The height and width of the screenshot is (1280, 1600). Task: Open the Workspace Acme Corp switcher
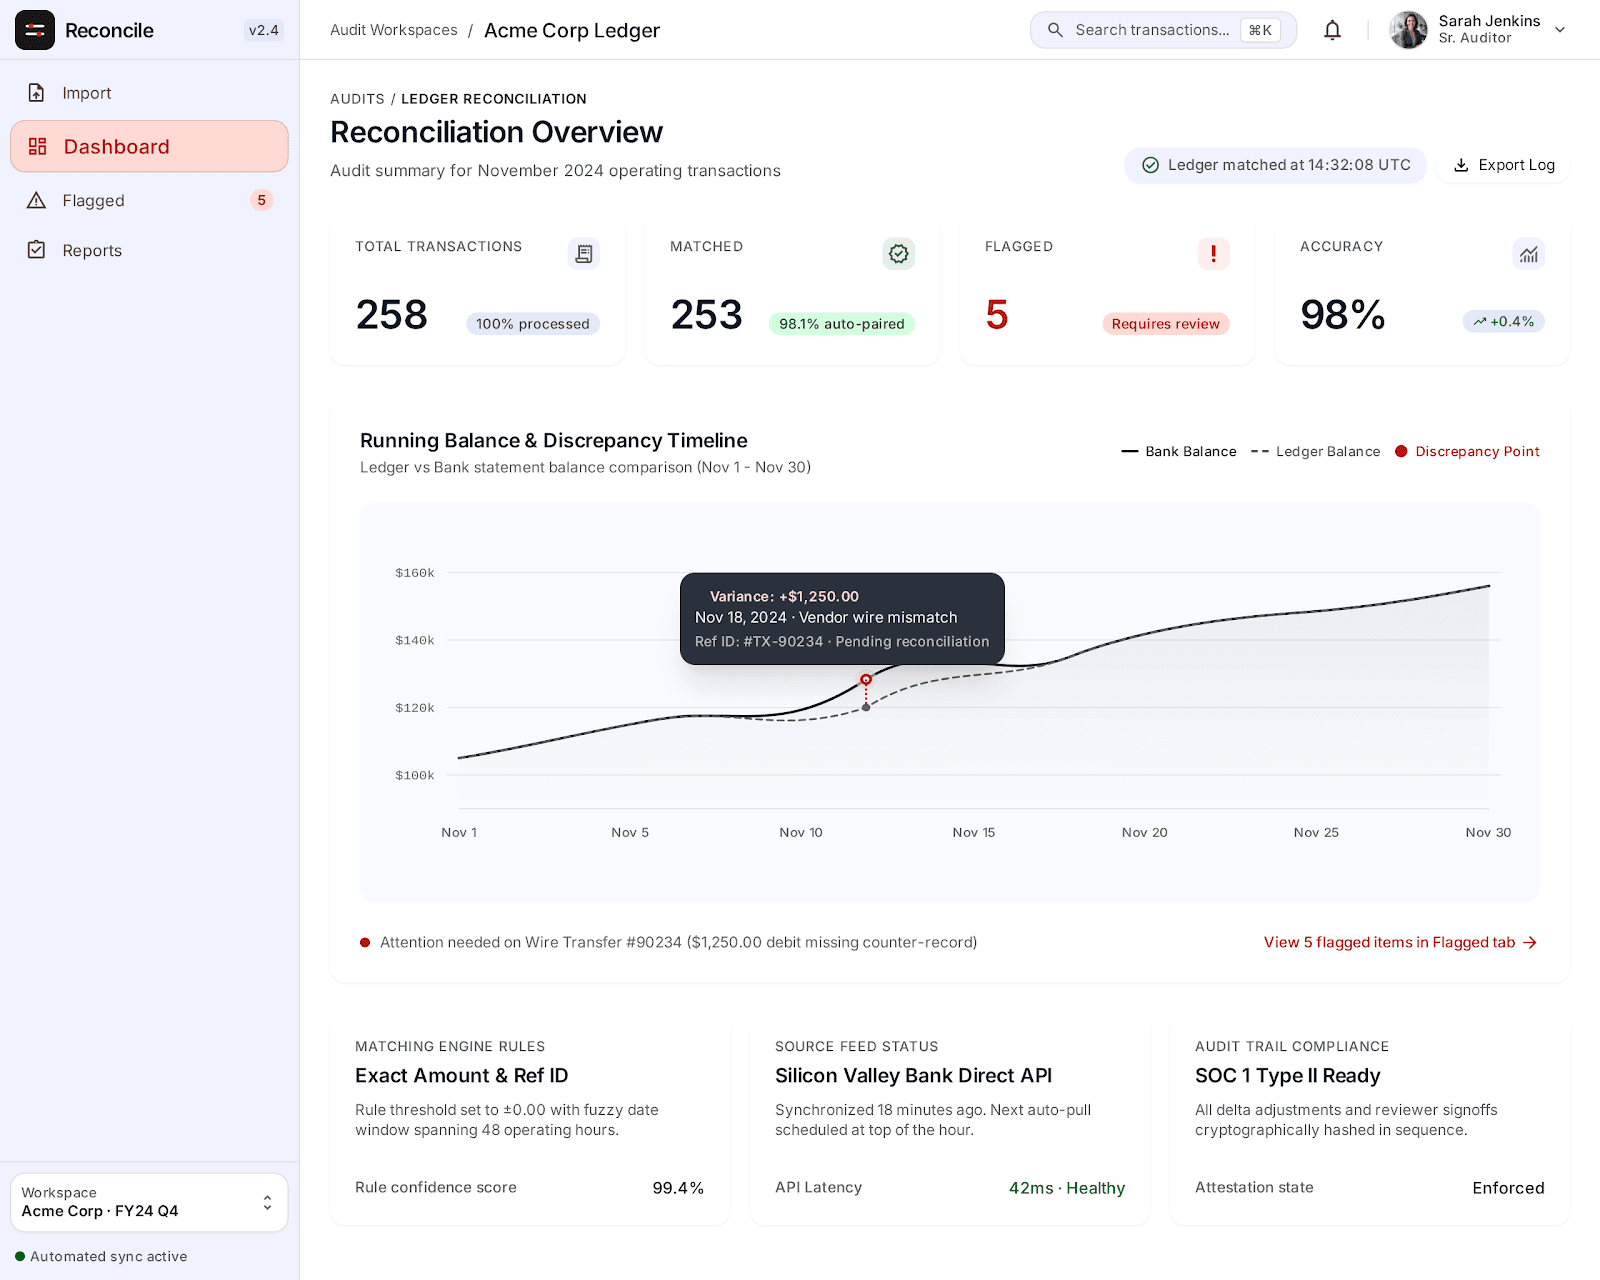(x=149, y=1202)
